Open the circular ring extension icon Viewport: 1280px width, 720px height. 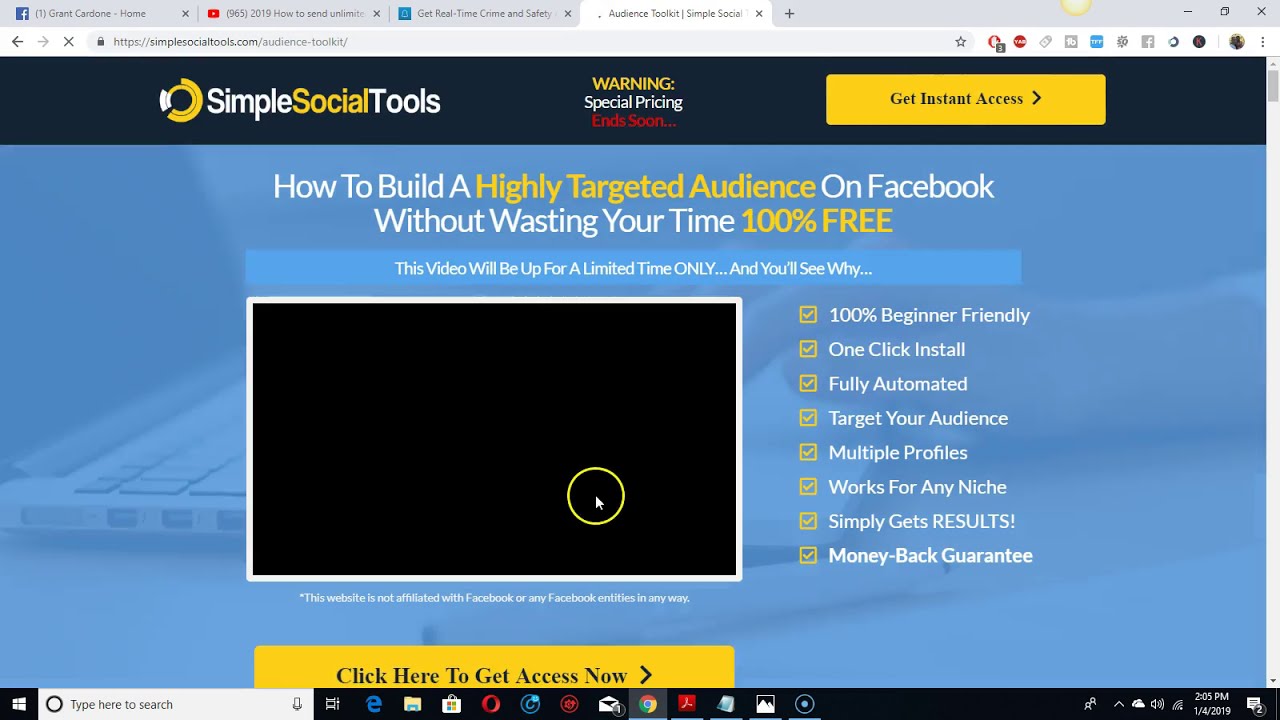(x=1174, y=42)
